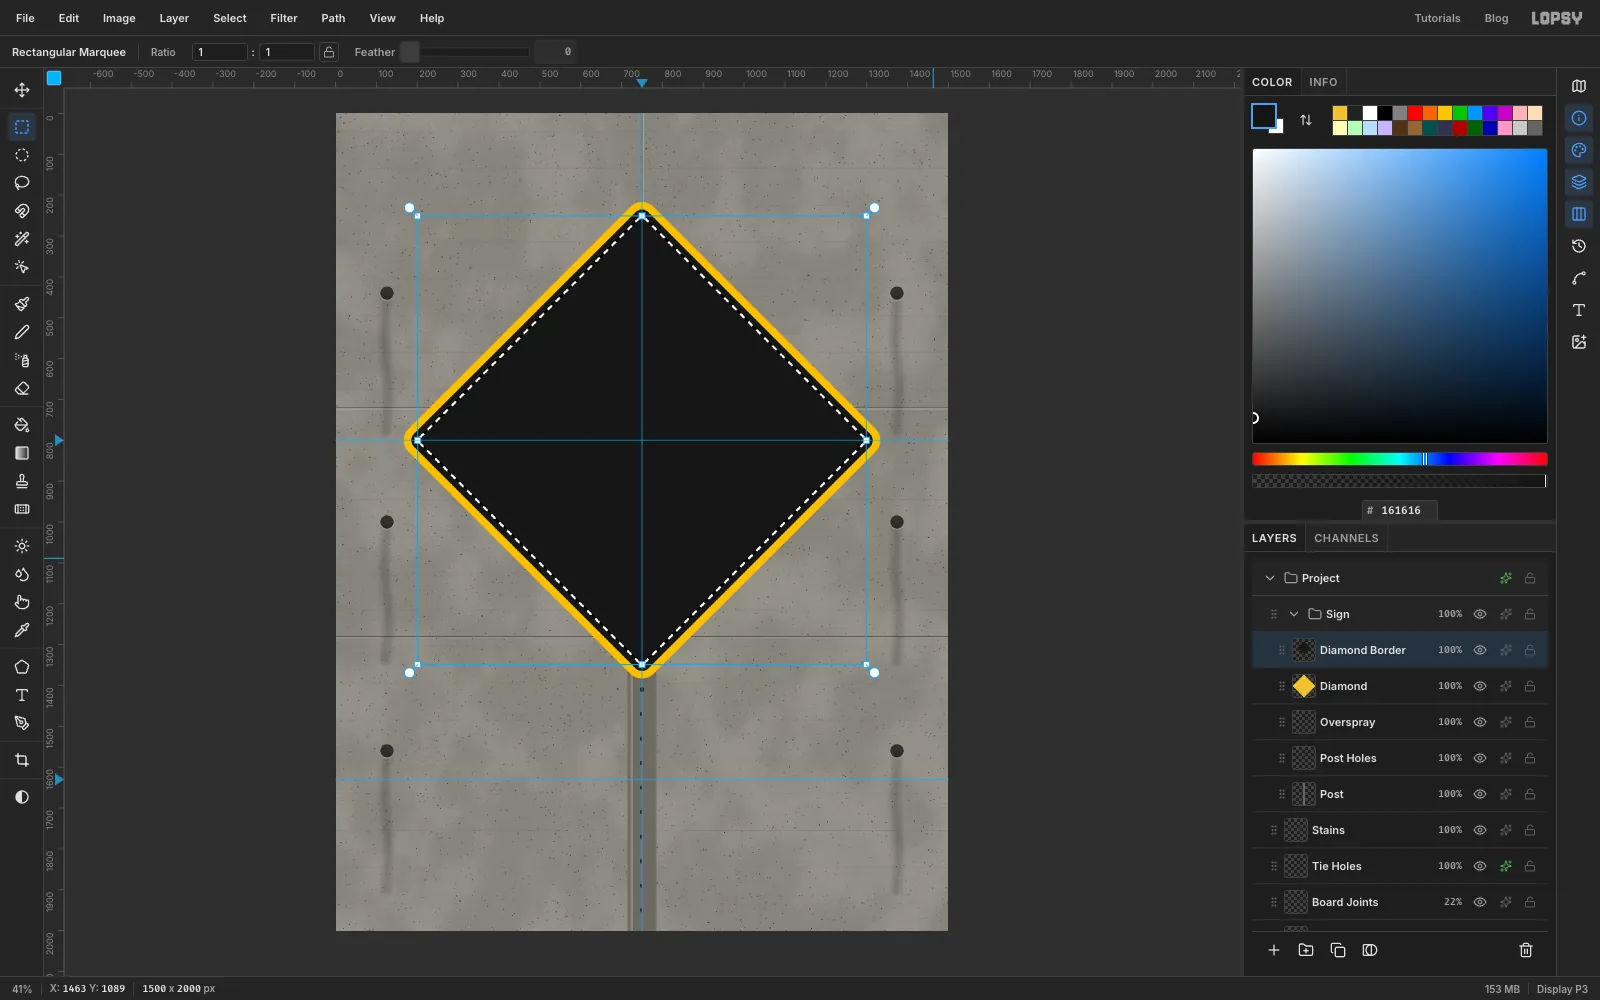Select the Shape polygon tool
The width and height of the screenshot is (1600, 1000).
pos(22,667)
